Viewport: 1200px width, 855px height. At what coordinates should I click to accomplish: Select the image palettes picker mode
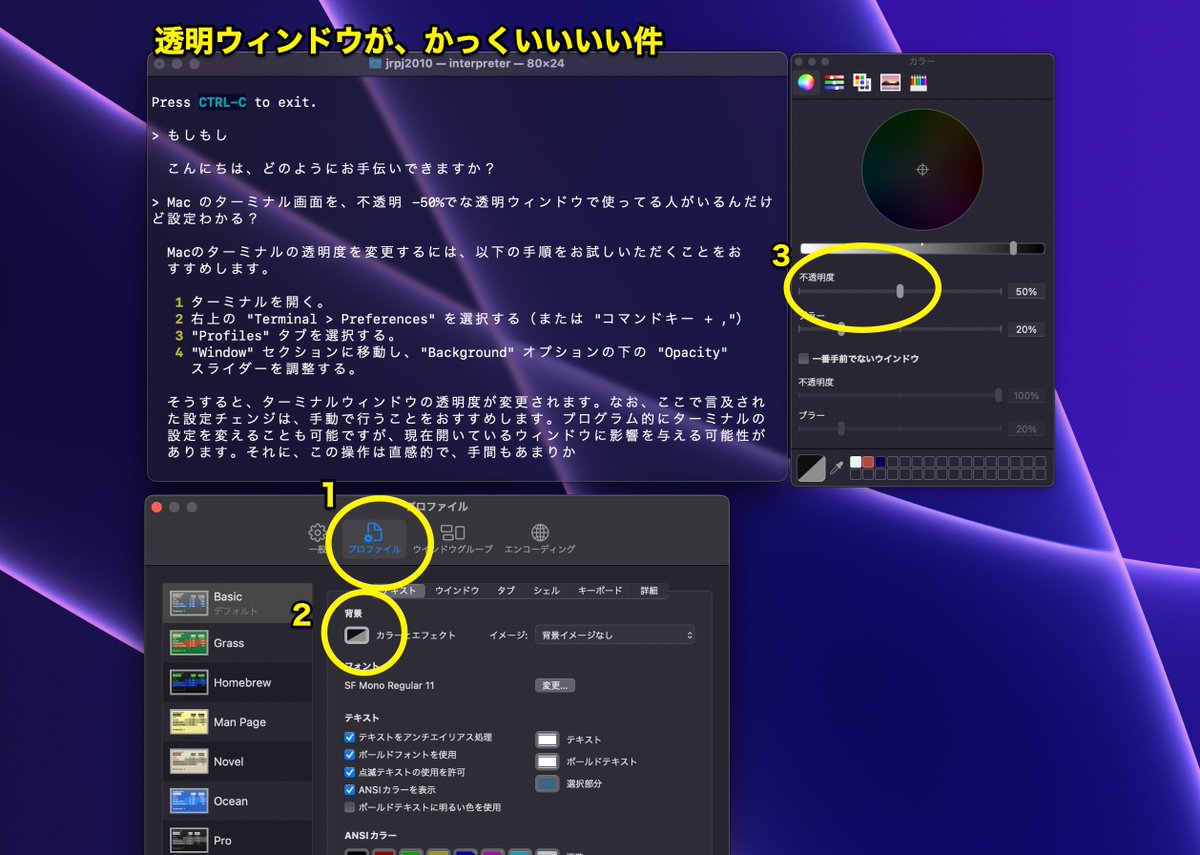tap(890, 83)
